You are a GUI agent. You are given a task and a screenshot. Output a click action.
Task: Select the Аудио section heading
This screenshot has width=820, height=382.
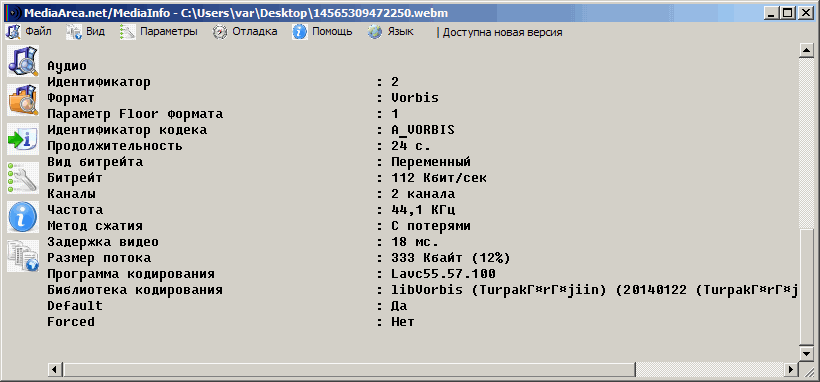point(67,66)
